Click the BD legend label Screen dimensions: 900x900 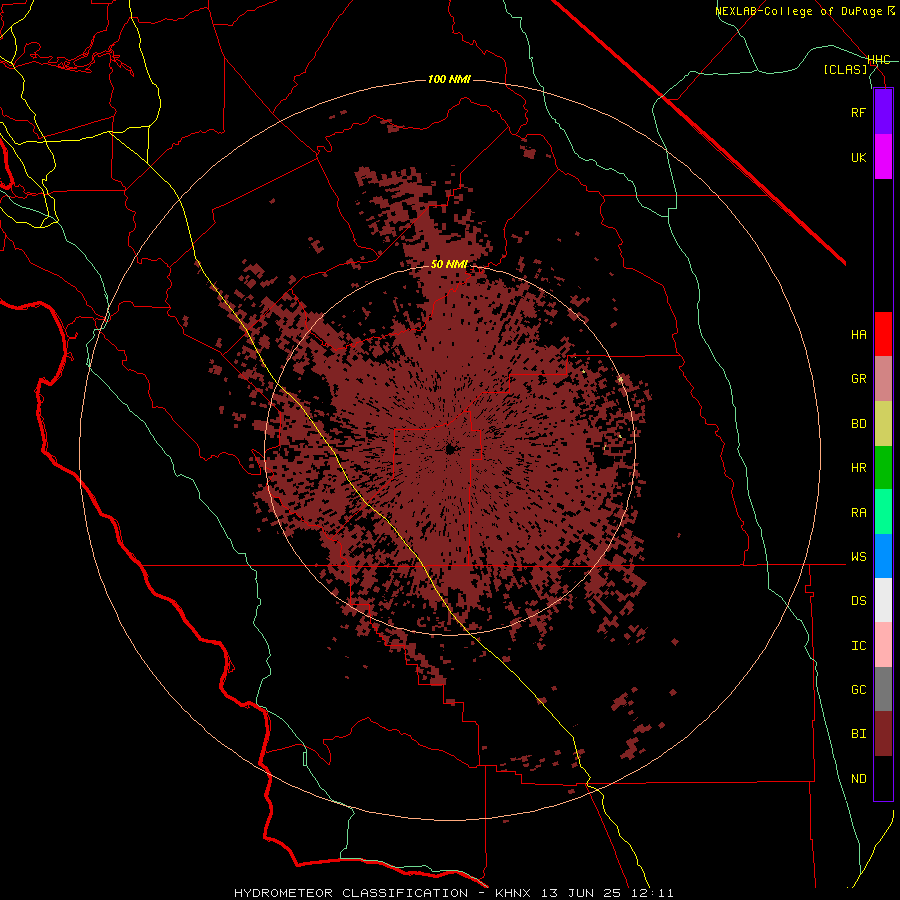tap(859, 424)
